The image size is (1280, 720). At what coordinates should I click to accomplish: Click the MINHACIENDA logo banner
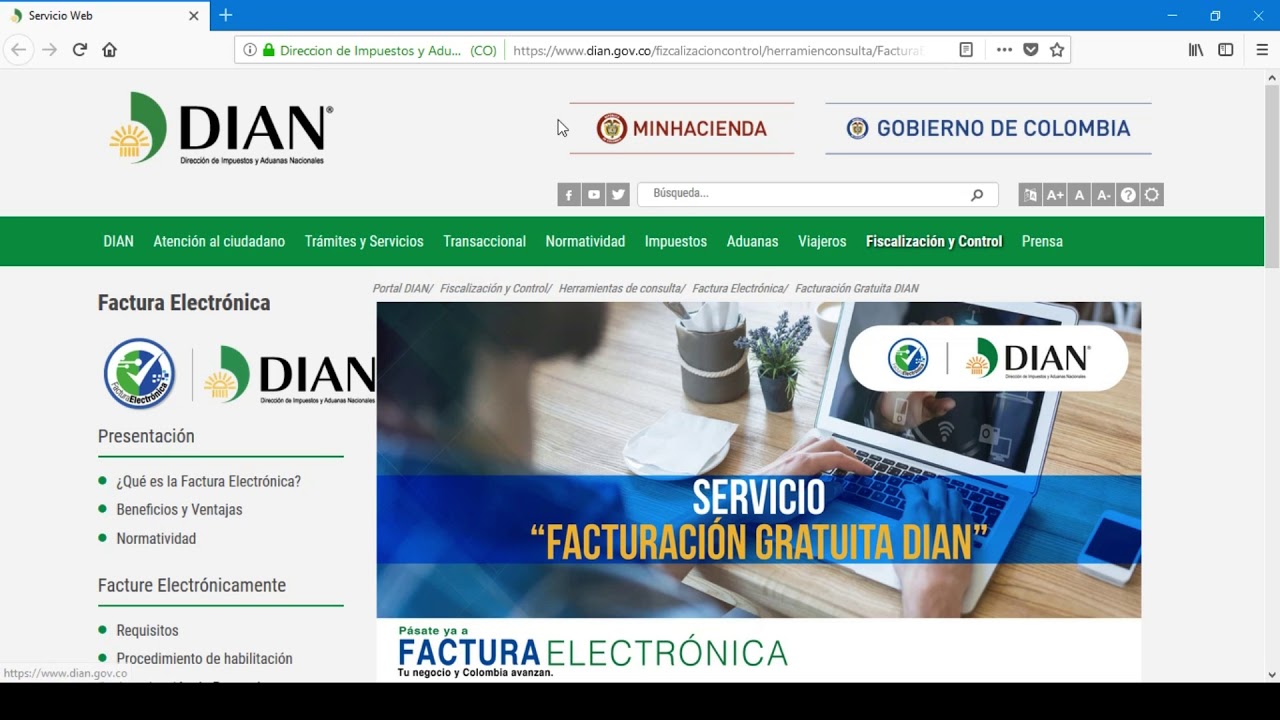pyautogui.click(x=682, y=128)
